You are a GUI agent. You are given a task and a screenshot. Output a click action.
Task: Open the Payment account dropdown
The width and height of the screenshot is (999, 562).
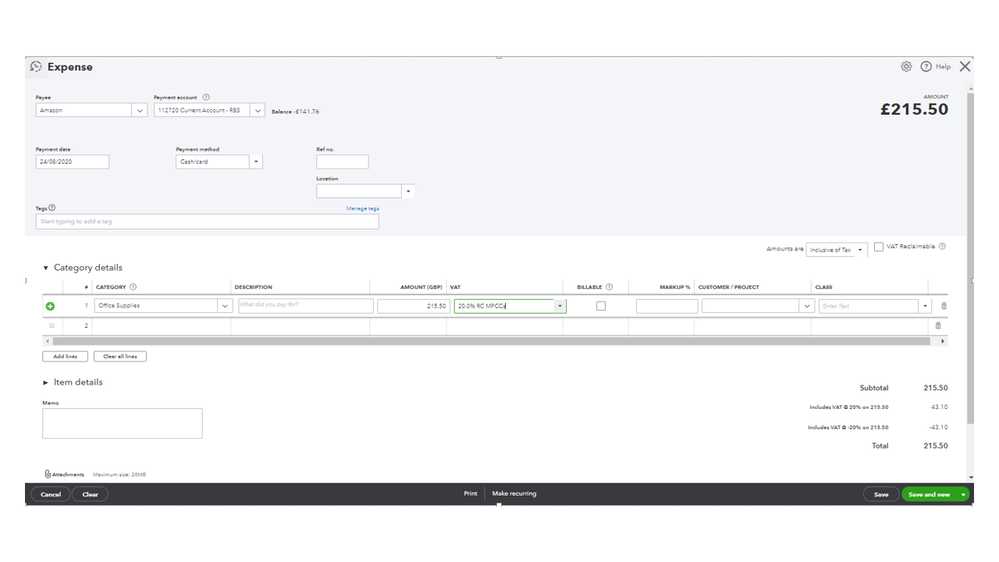[x=257, y=110]
